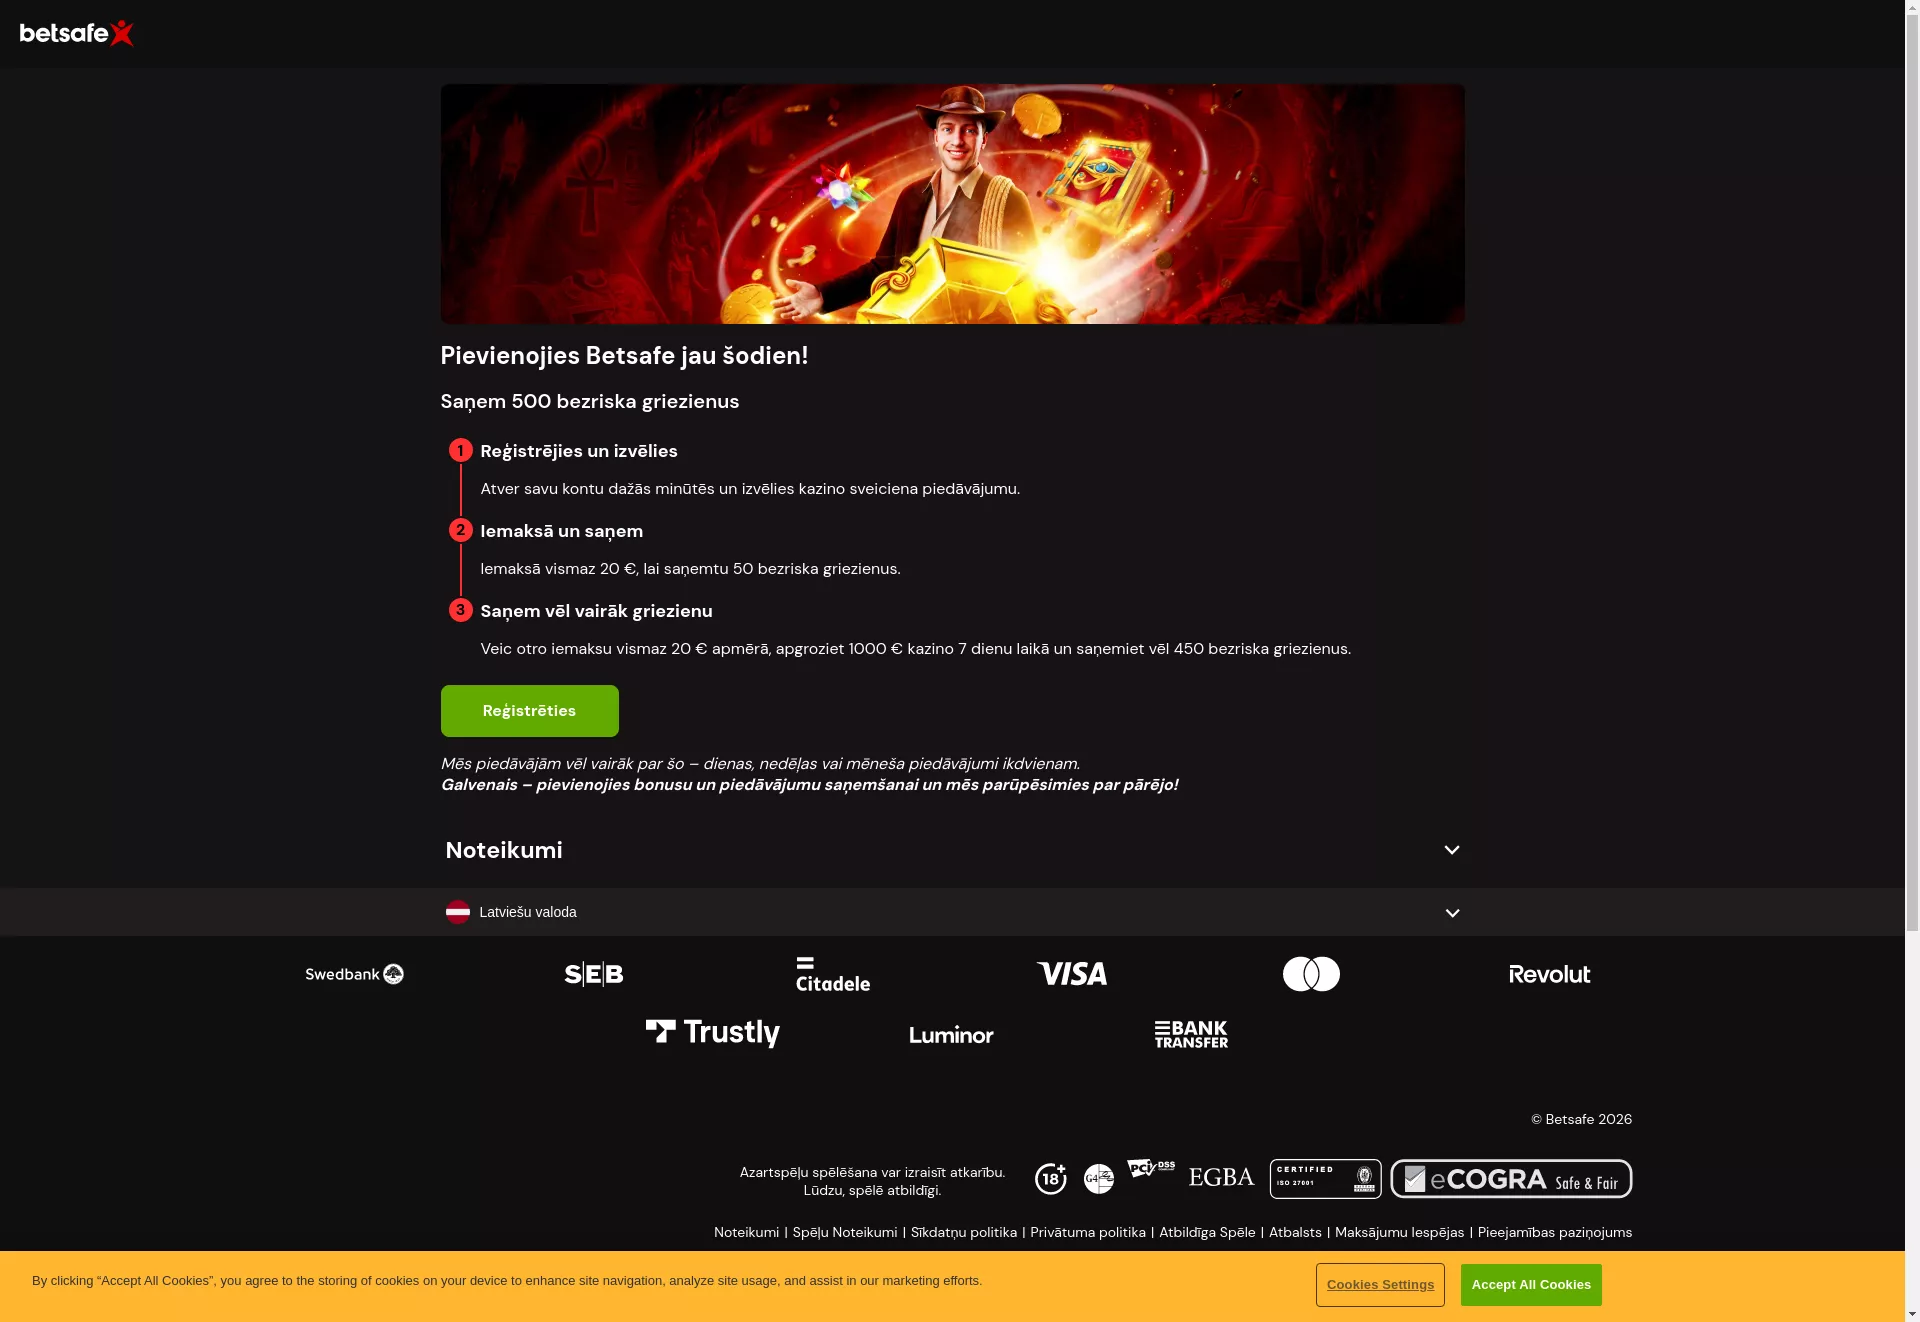Click the eCOGRA Safe & Fair badge
1920x1322 pixels.
1511,1179
